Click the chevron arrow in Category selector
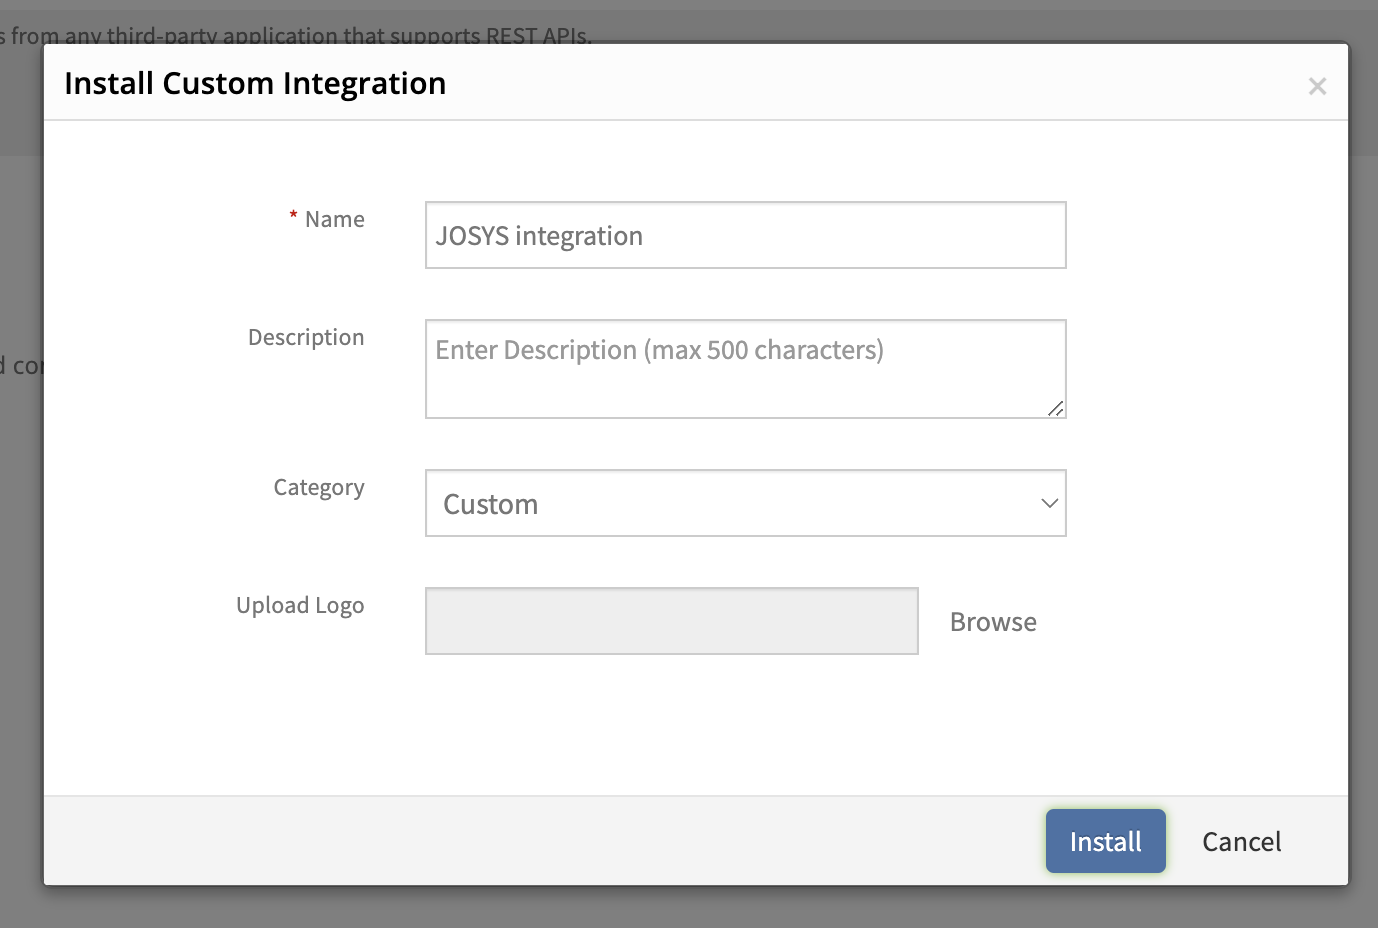The height and width of the screenshot is (928, 1378). [x=1049, y=503]
